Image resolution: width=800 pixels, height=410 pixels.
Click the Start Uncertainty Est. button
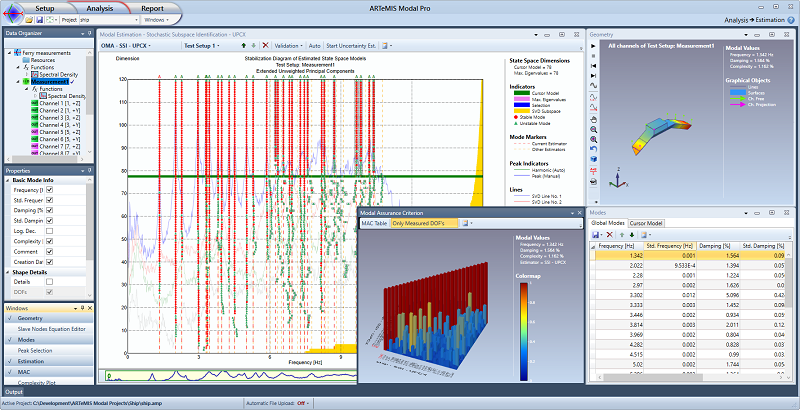click(x=350, y=45)
